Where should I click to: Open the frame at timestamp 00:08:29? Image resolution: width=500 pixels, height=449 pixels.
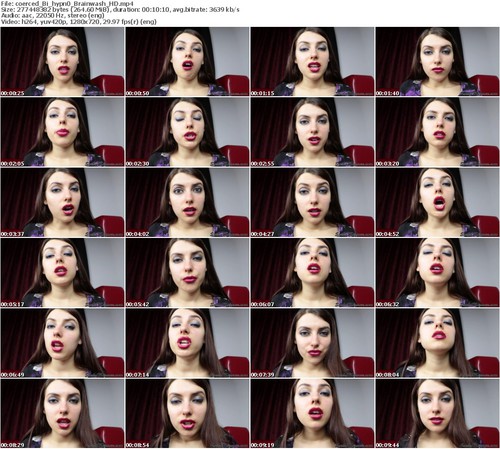62,413
